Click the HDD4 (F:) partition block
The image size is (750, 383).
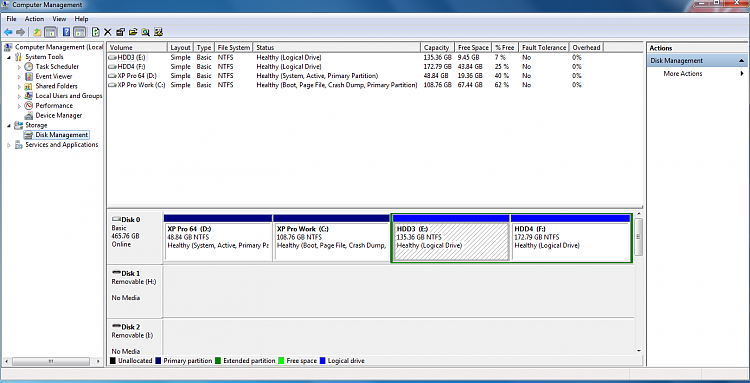pos(570,238)
